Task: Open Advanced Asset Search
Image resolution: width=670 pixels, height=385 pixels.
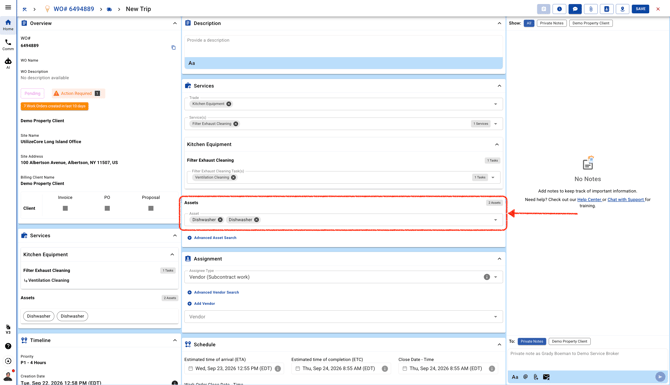Action: tap(212, 238)
